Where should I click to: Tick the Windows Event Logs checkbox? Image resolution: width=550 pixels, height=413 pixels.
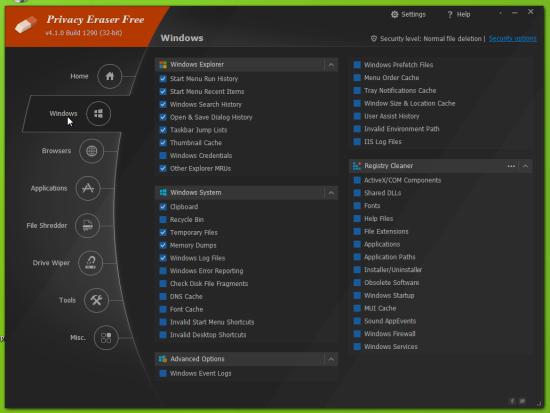pos(163,373)
